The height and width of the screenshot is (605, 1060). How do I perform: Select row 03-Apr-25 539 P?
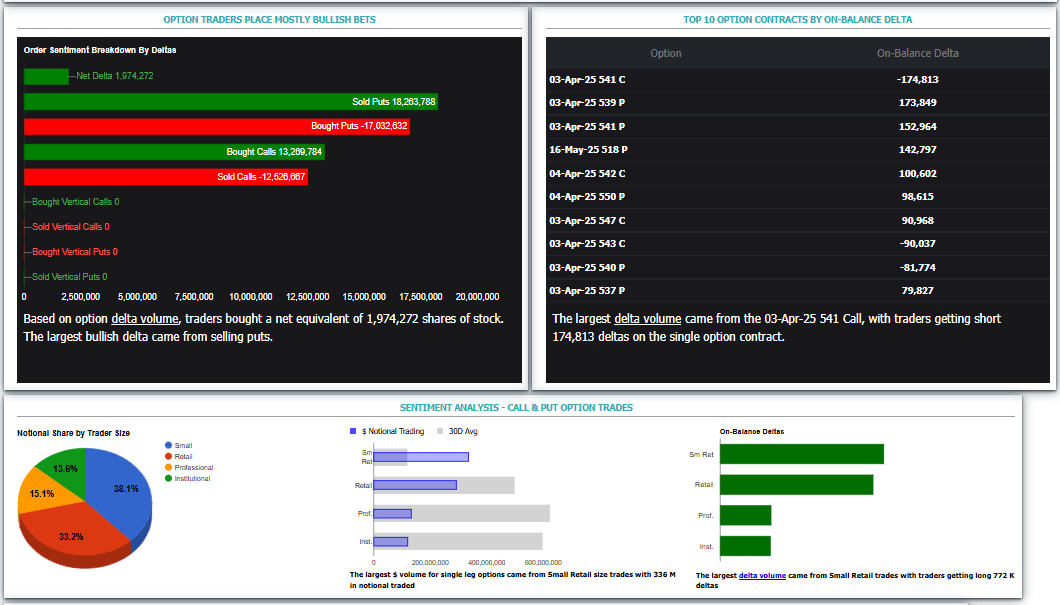click(x=798, y=103)
